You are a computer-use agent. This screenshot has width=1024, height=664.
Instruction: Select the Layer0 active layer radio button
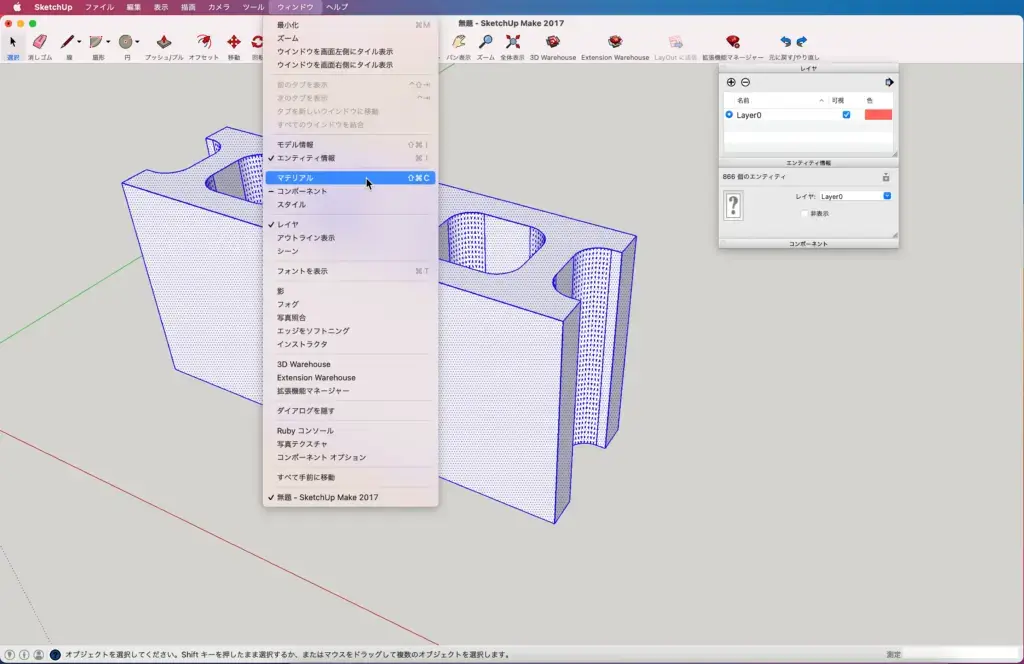point(729,115)
